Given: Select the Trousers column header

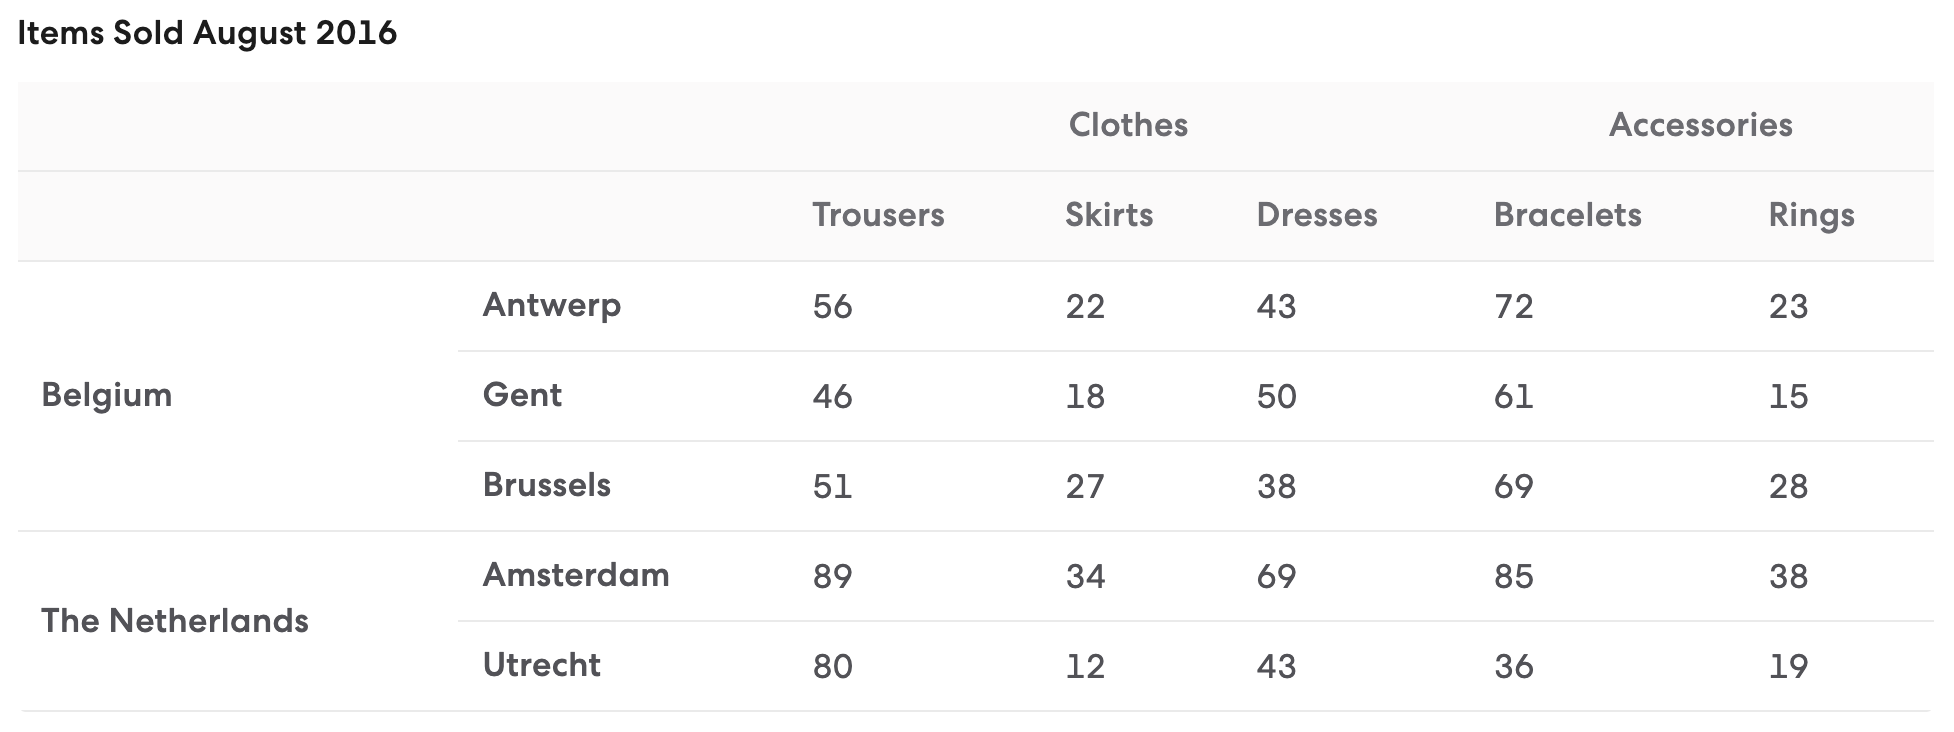Looking at the screenshot, I should [x=878, y=215].
